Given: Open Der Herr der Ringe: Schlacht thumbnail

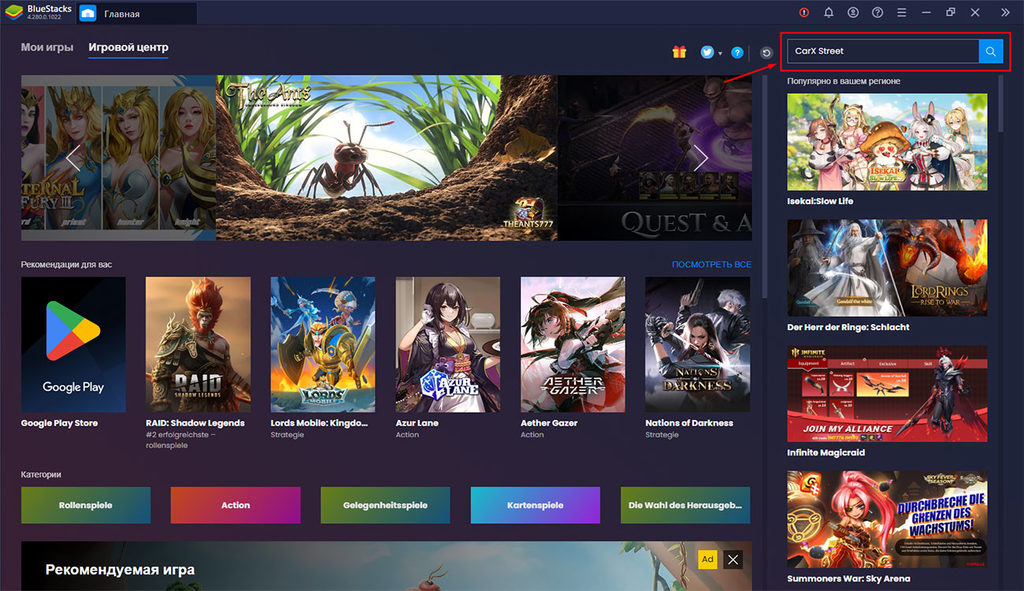Looking at the screenshot, I should coord(887,268).
